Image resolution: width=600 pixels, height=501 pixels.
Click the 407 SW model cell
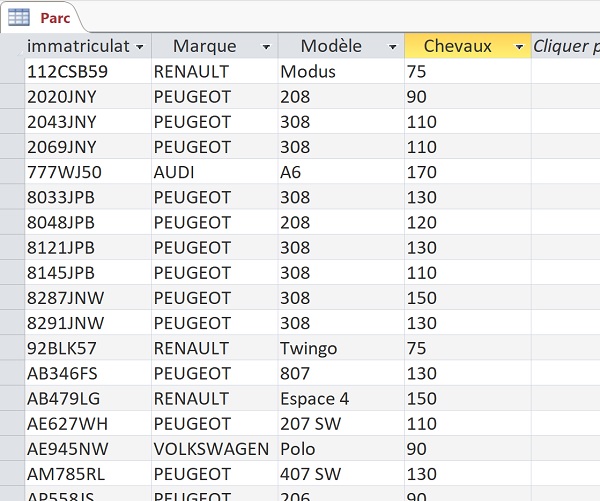pyautogui.click(x=341, y=474)
